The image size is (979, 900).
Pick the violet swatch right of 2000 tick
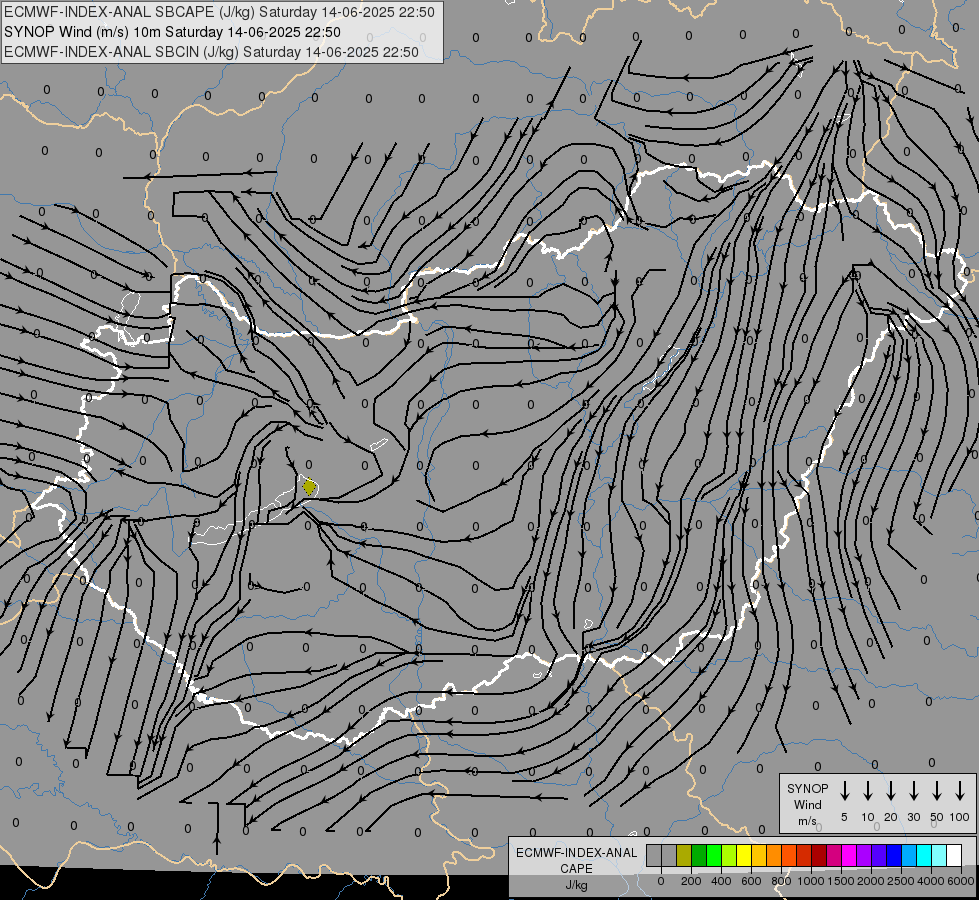(x=879, y=855)
